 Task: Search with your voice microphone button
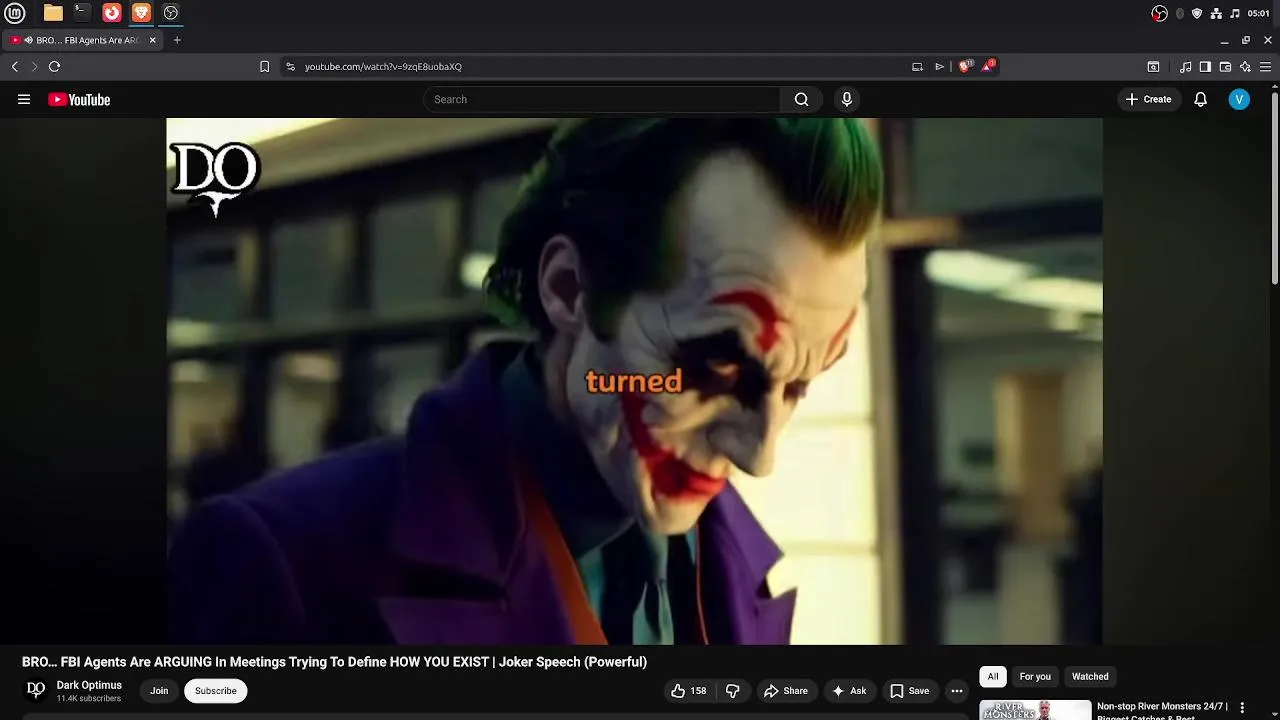tap(847, 99)
